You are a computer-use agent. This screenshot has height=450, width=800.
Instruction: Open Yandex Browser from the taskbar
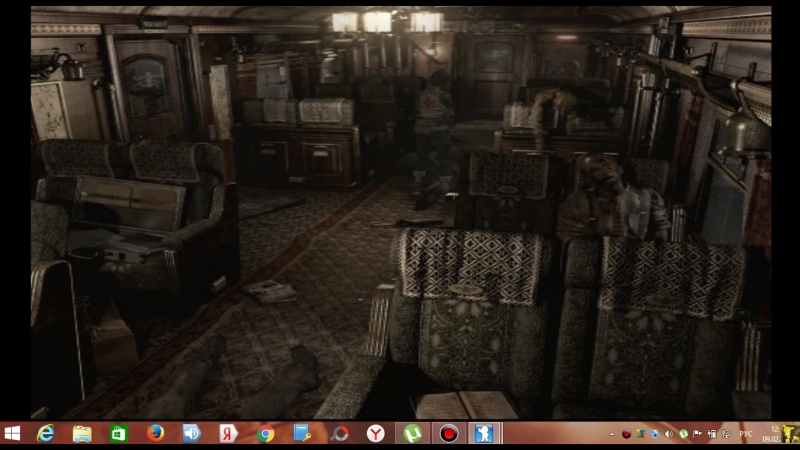pyautogui.click(x=375, y=434)
